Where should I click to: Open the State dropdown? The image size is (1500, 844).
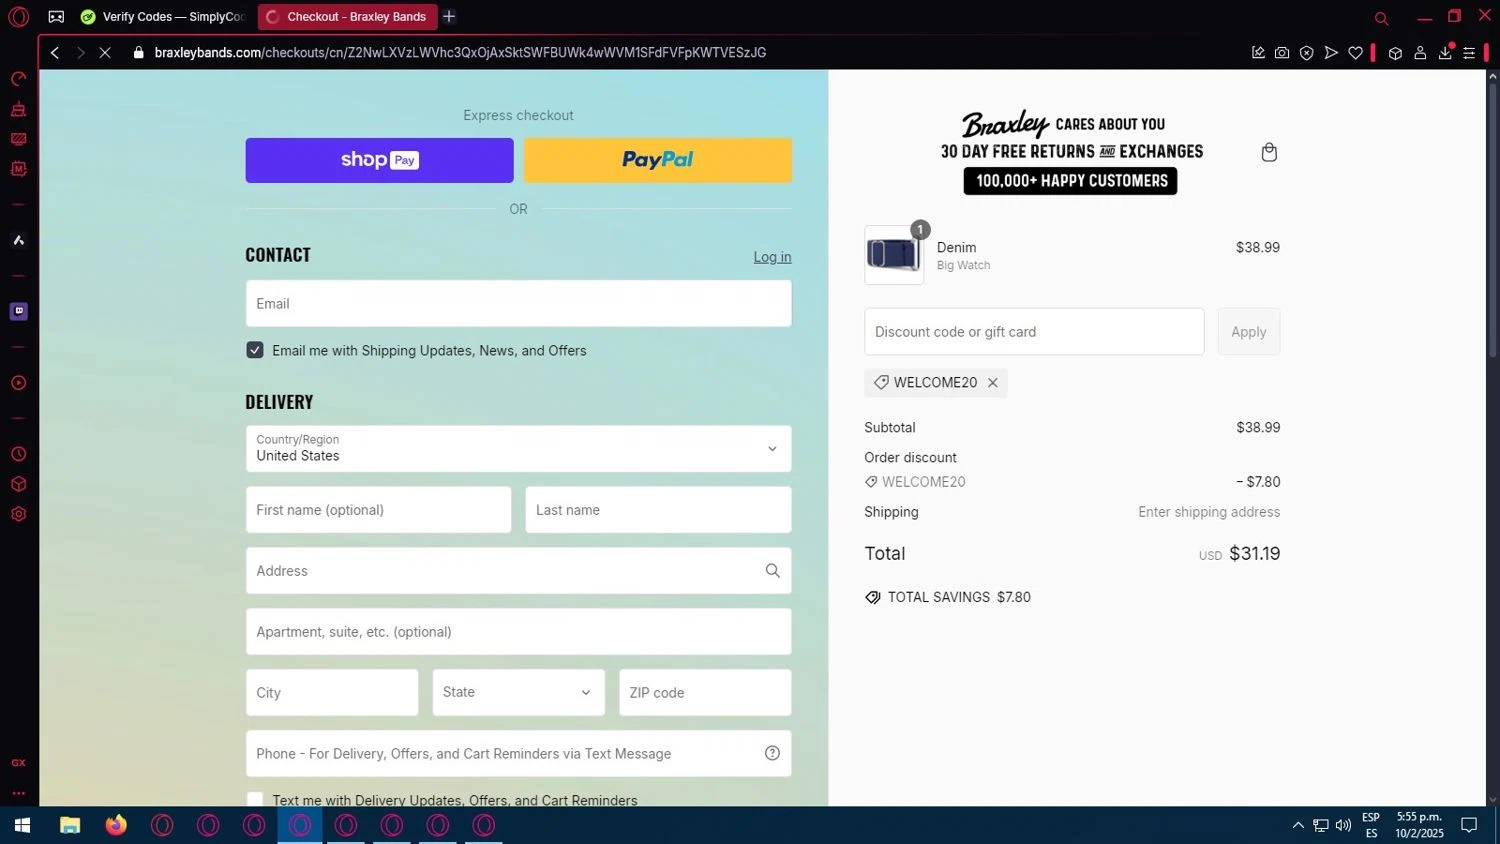pos(518,692)
